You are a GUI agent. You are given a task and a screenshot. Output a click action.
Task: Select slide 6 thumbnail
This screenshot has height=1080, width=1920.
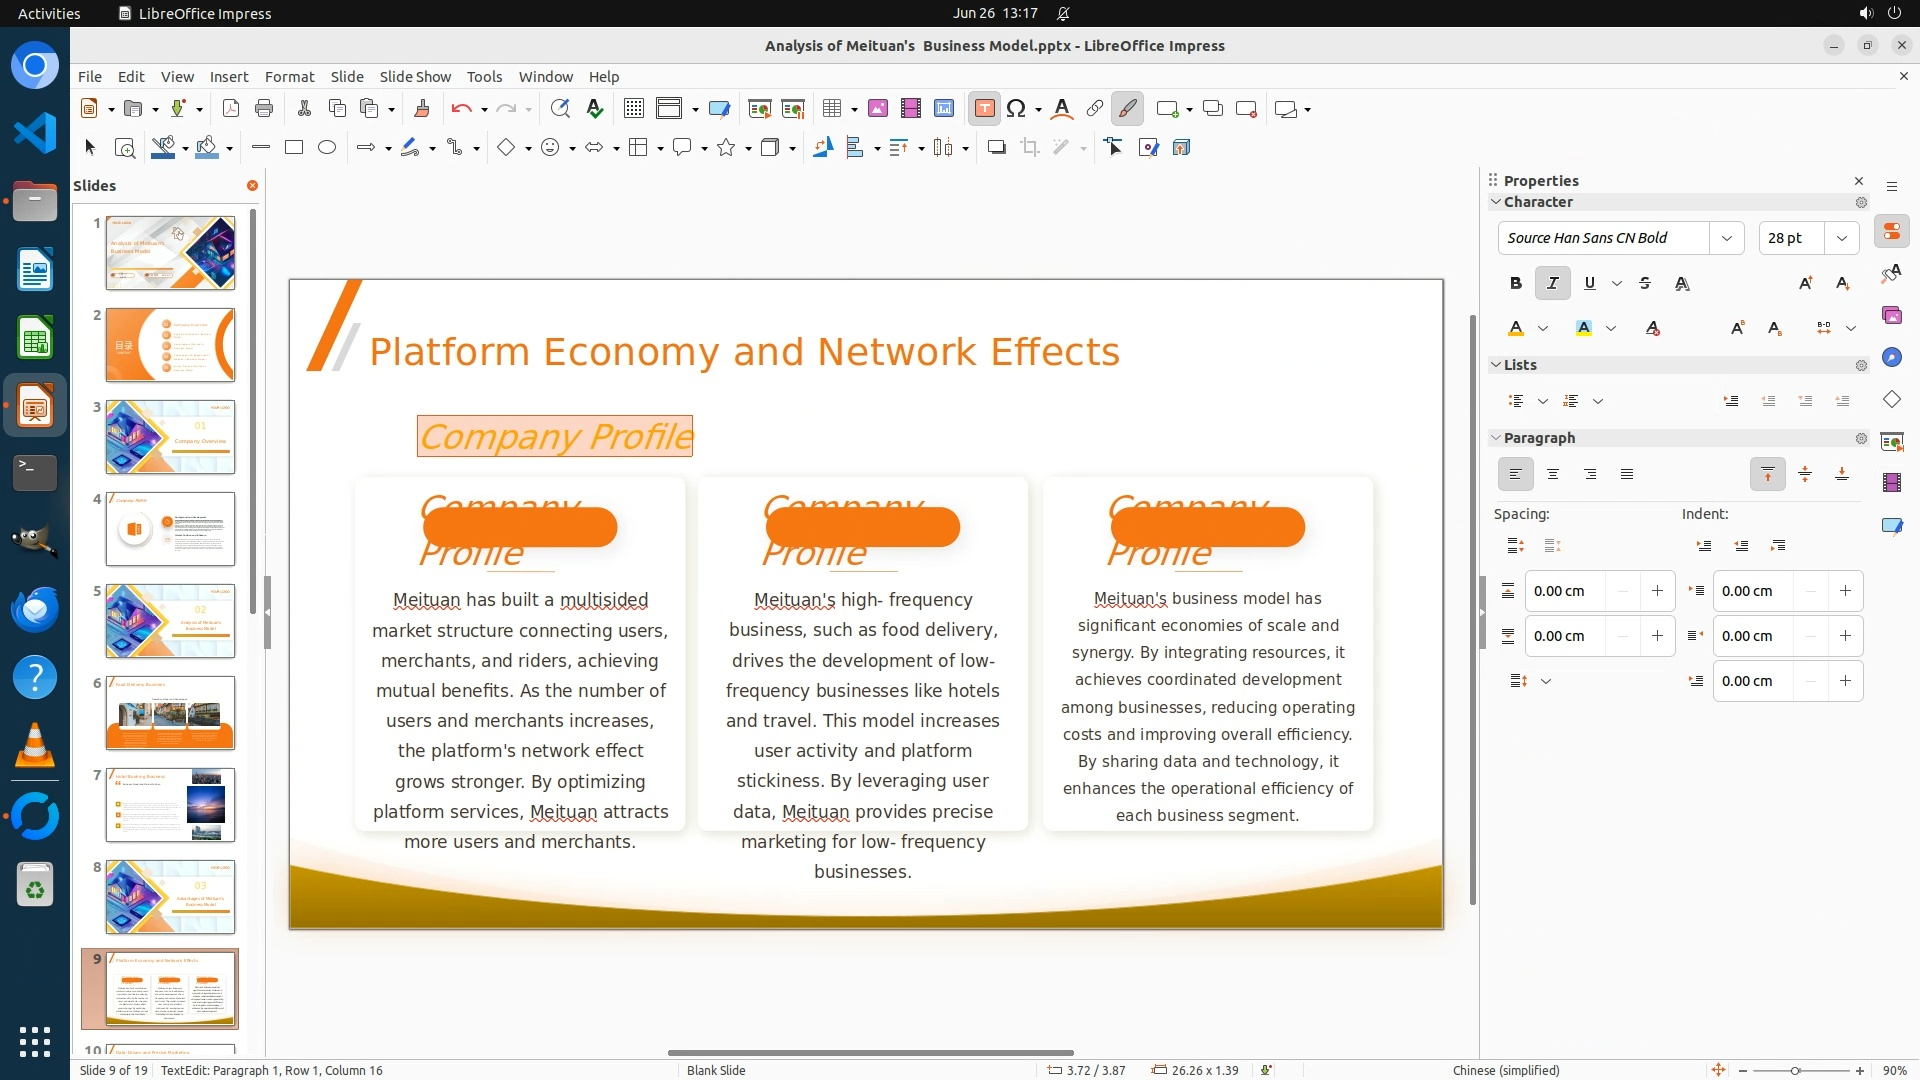coord(170,713)
